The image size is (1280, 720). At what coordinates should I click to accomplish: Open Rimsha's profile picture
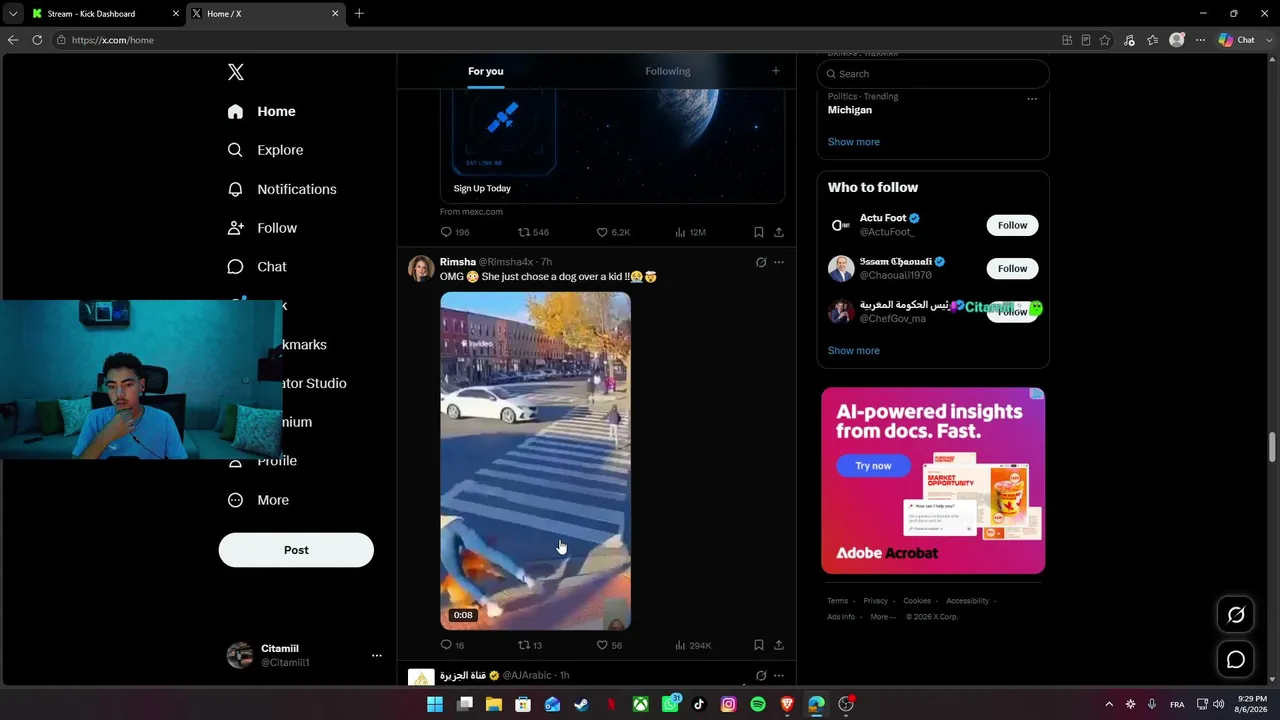point(421,268)
